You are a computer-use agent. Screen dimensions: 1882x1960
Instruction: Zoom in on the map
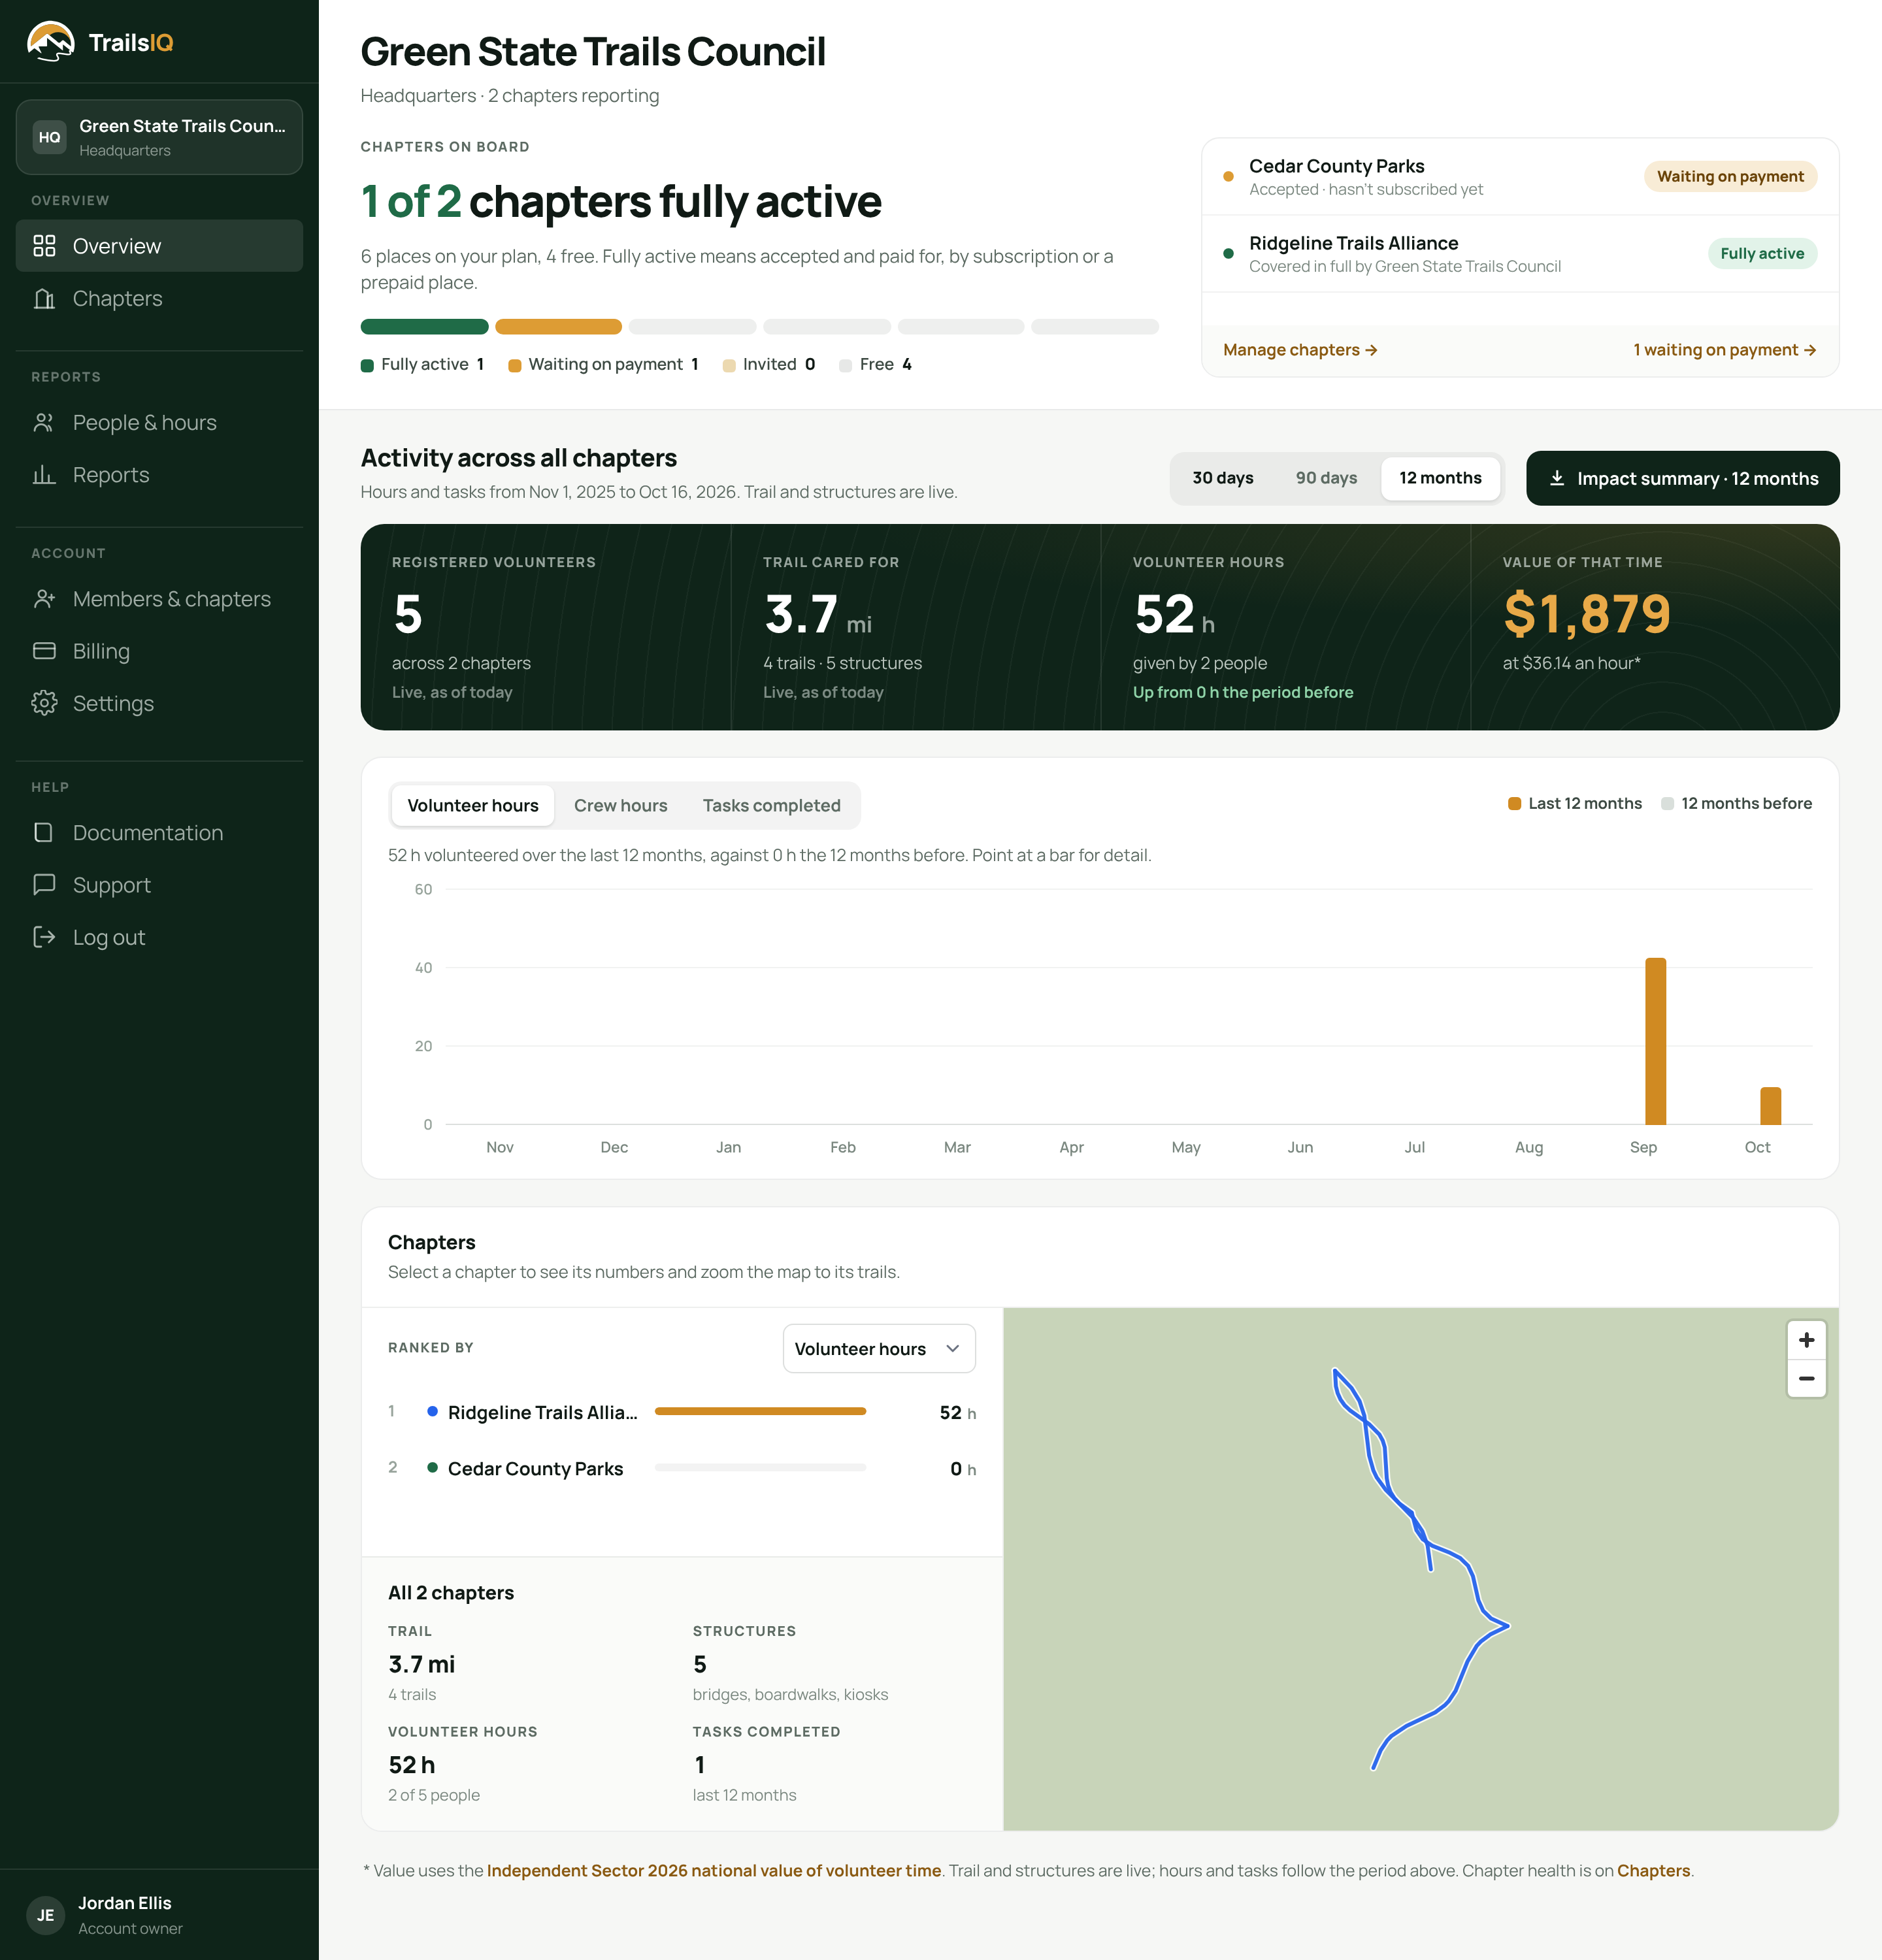click(1806, 1340)
